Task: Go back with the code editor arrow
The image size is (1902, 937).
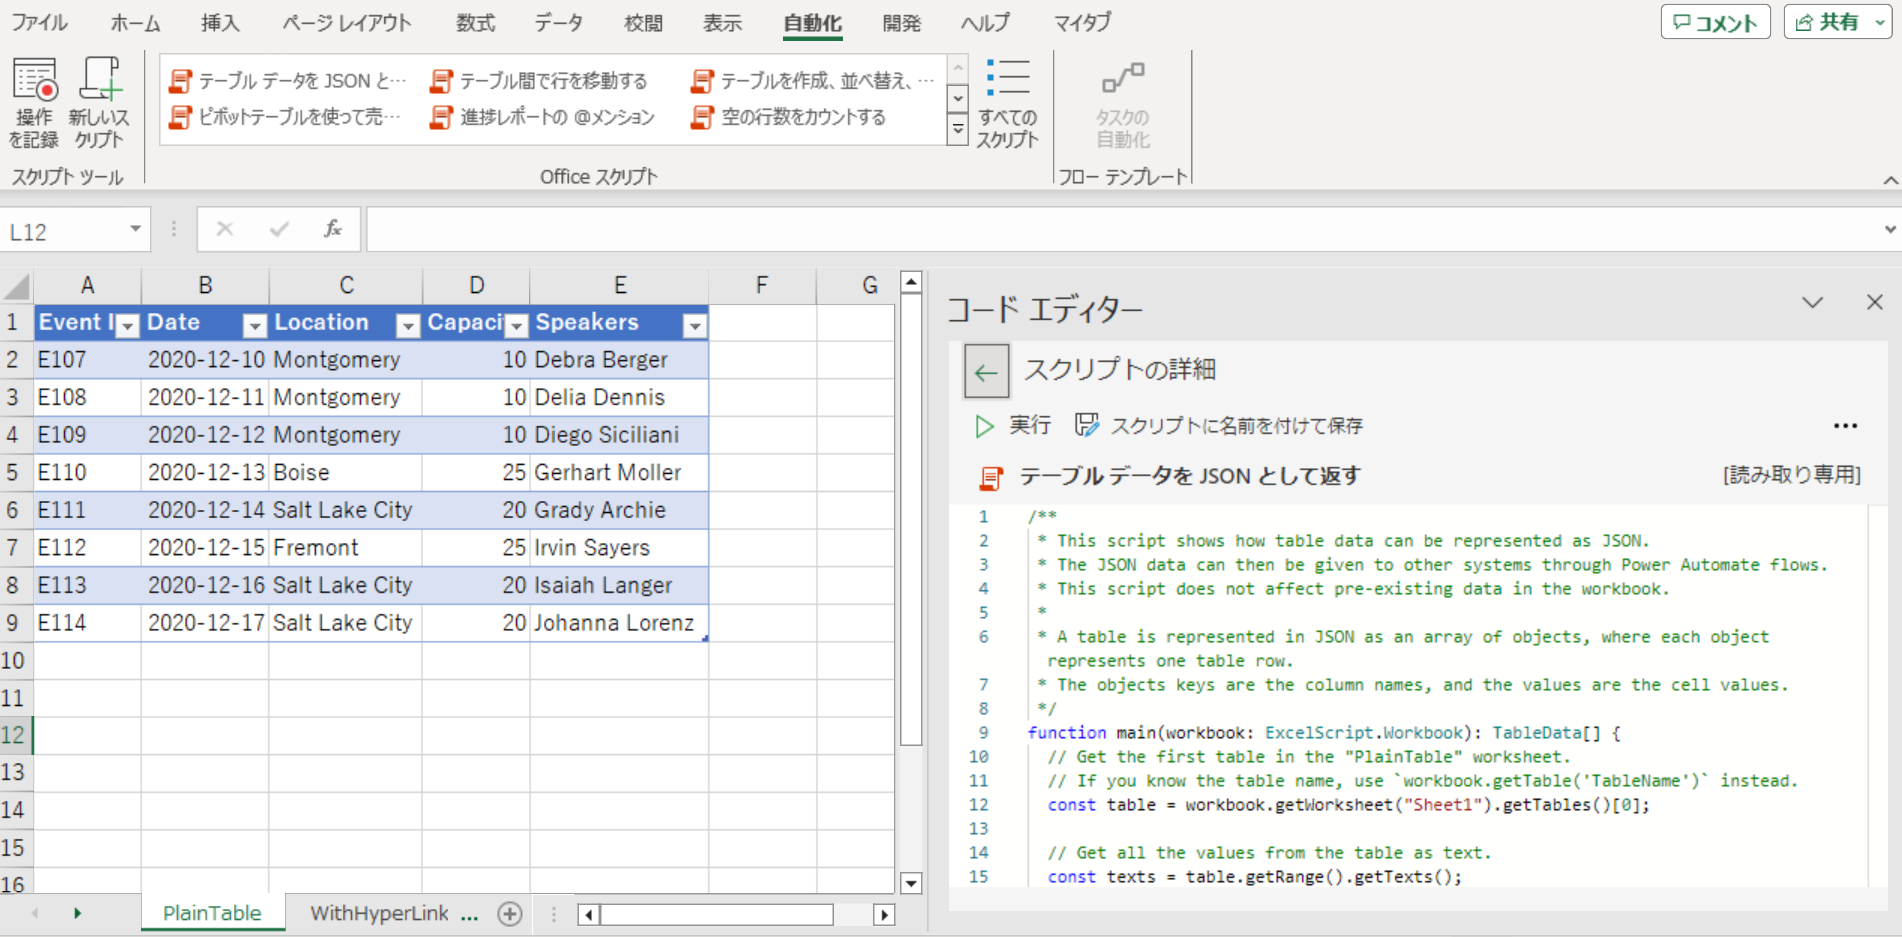Action: point(986,371)
